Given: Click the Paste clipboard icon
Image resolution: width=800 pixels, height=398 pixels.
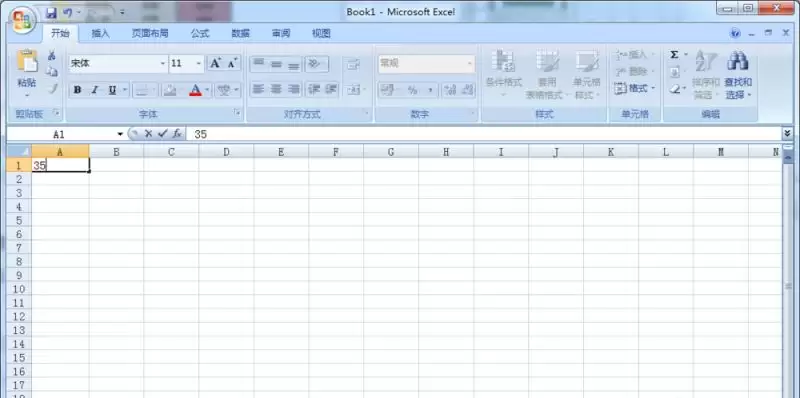Looking at the screenshot, I should pyautogui.click(x=27, y=61).
